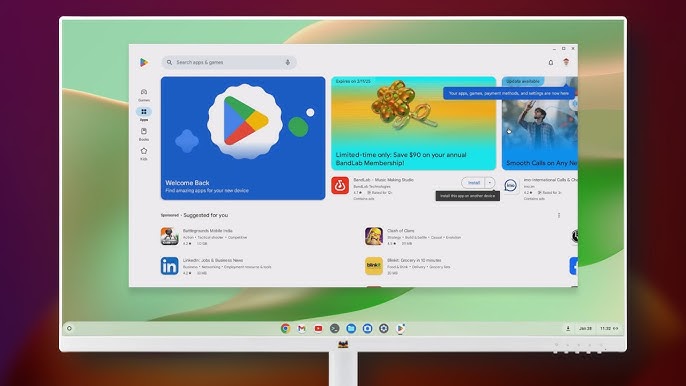
Task: Click the Search apps & games field
Action: click(229, 63)
